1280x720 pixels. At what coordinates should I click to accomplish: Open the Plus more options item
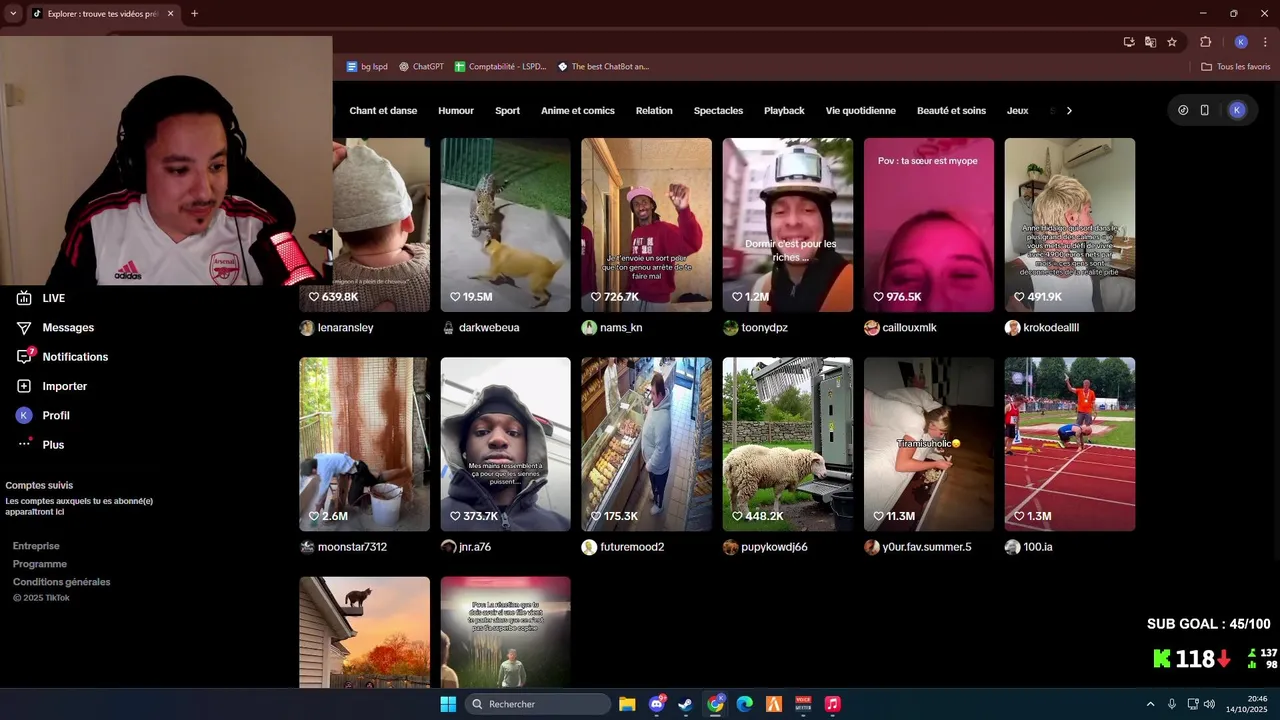(40, 445)
